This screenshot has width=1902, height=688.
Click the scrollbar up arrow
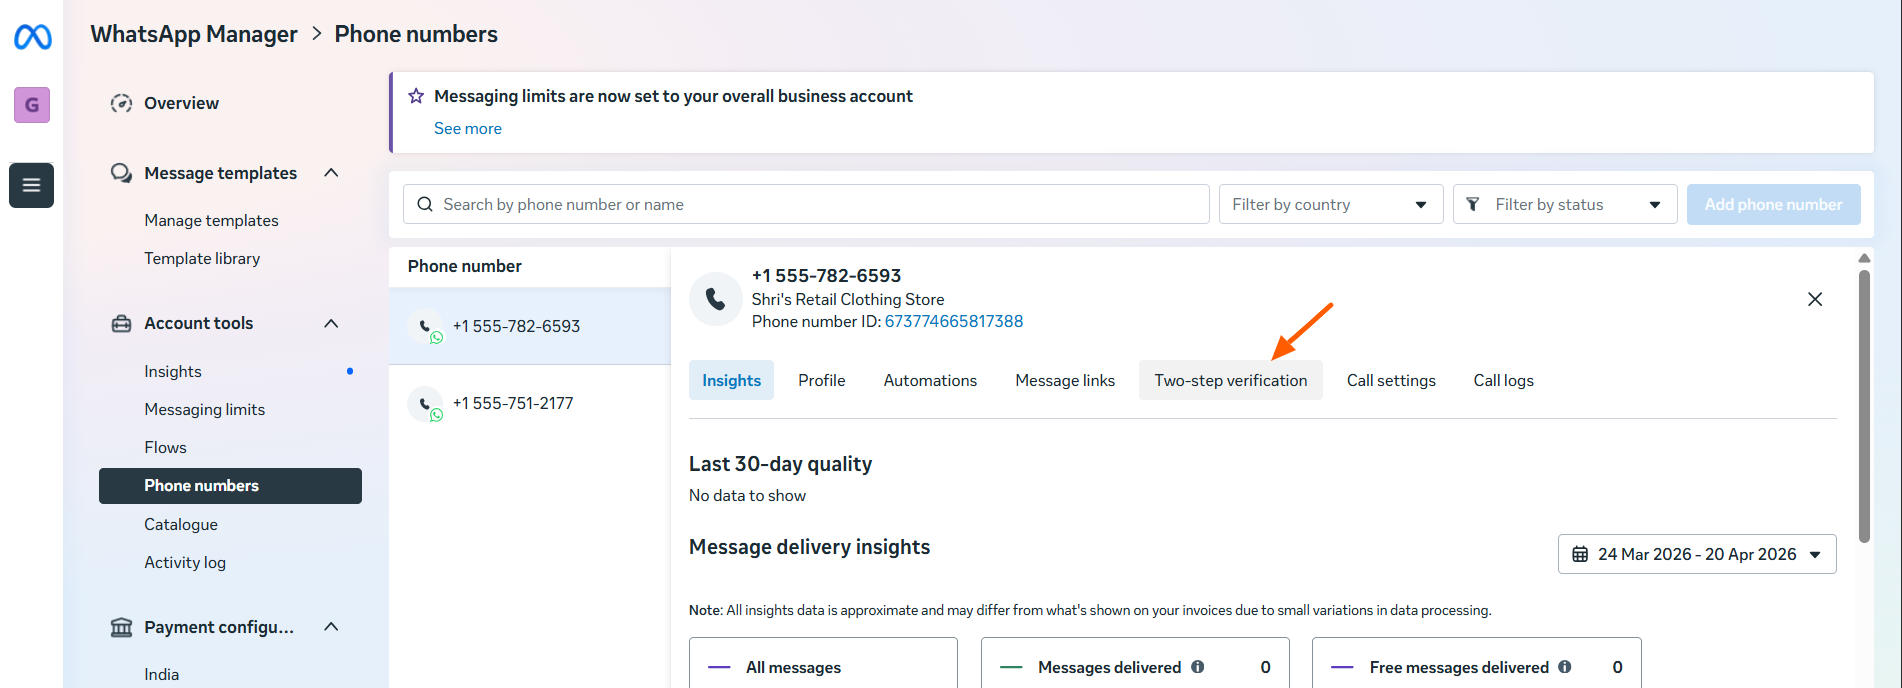tap(1864, 258)
